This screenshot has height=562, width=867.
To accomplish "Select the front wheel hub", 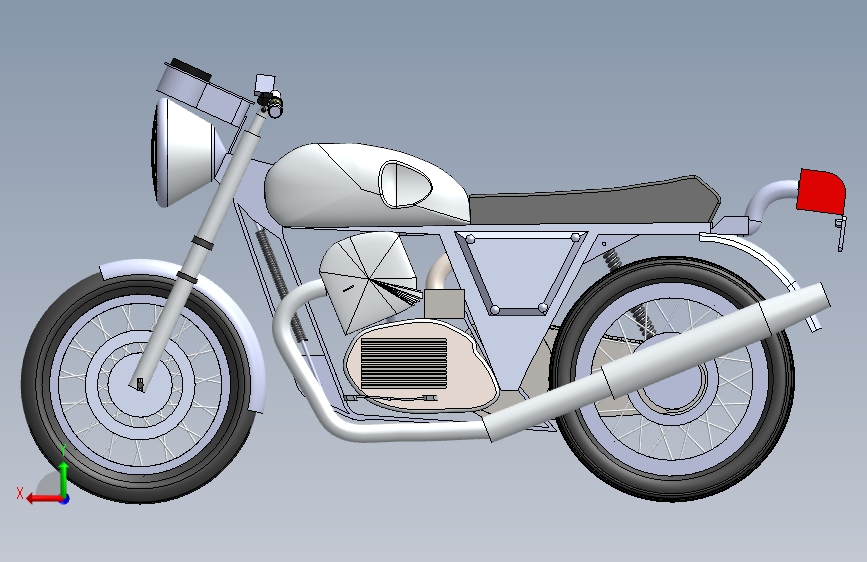I will (x=140, y=382).
